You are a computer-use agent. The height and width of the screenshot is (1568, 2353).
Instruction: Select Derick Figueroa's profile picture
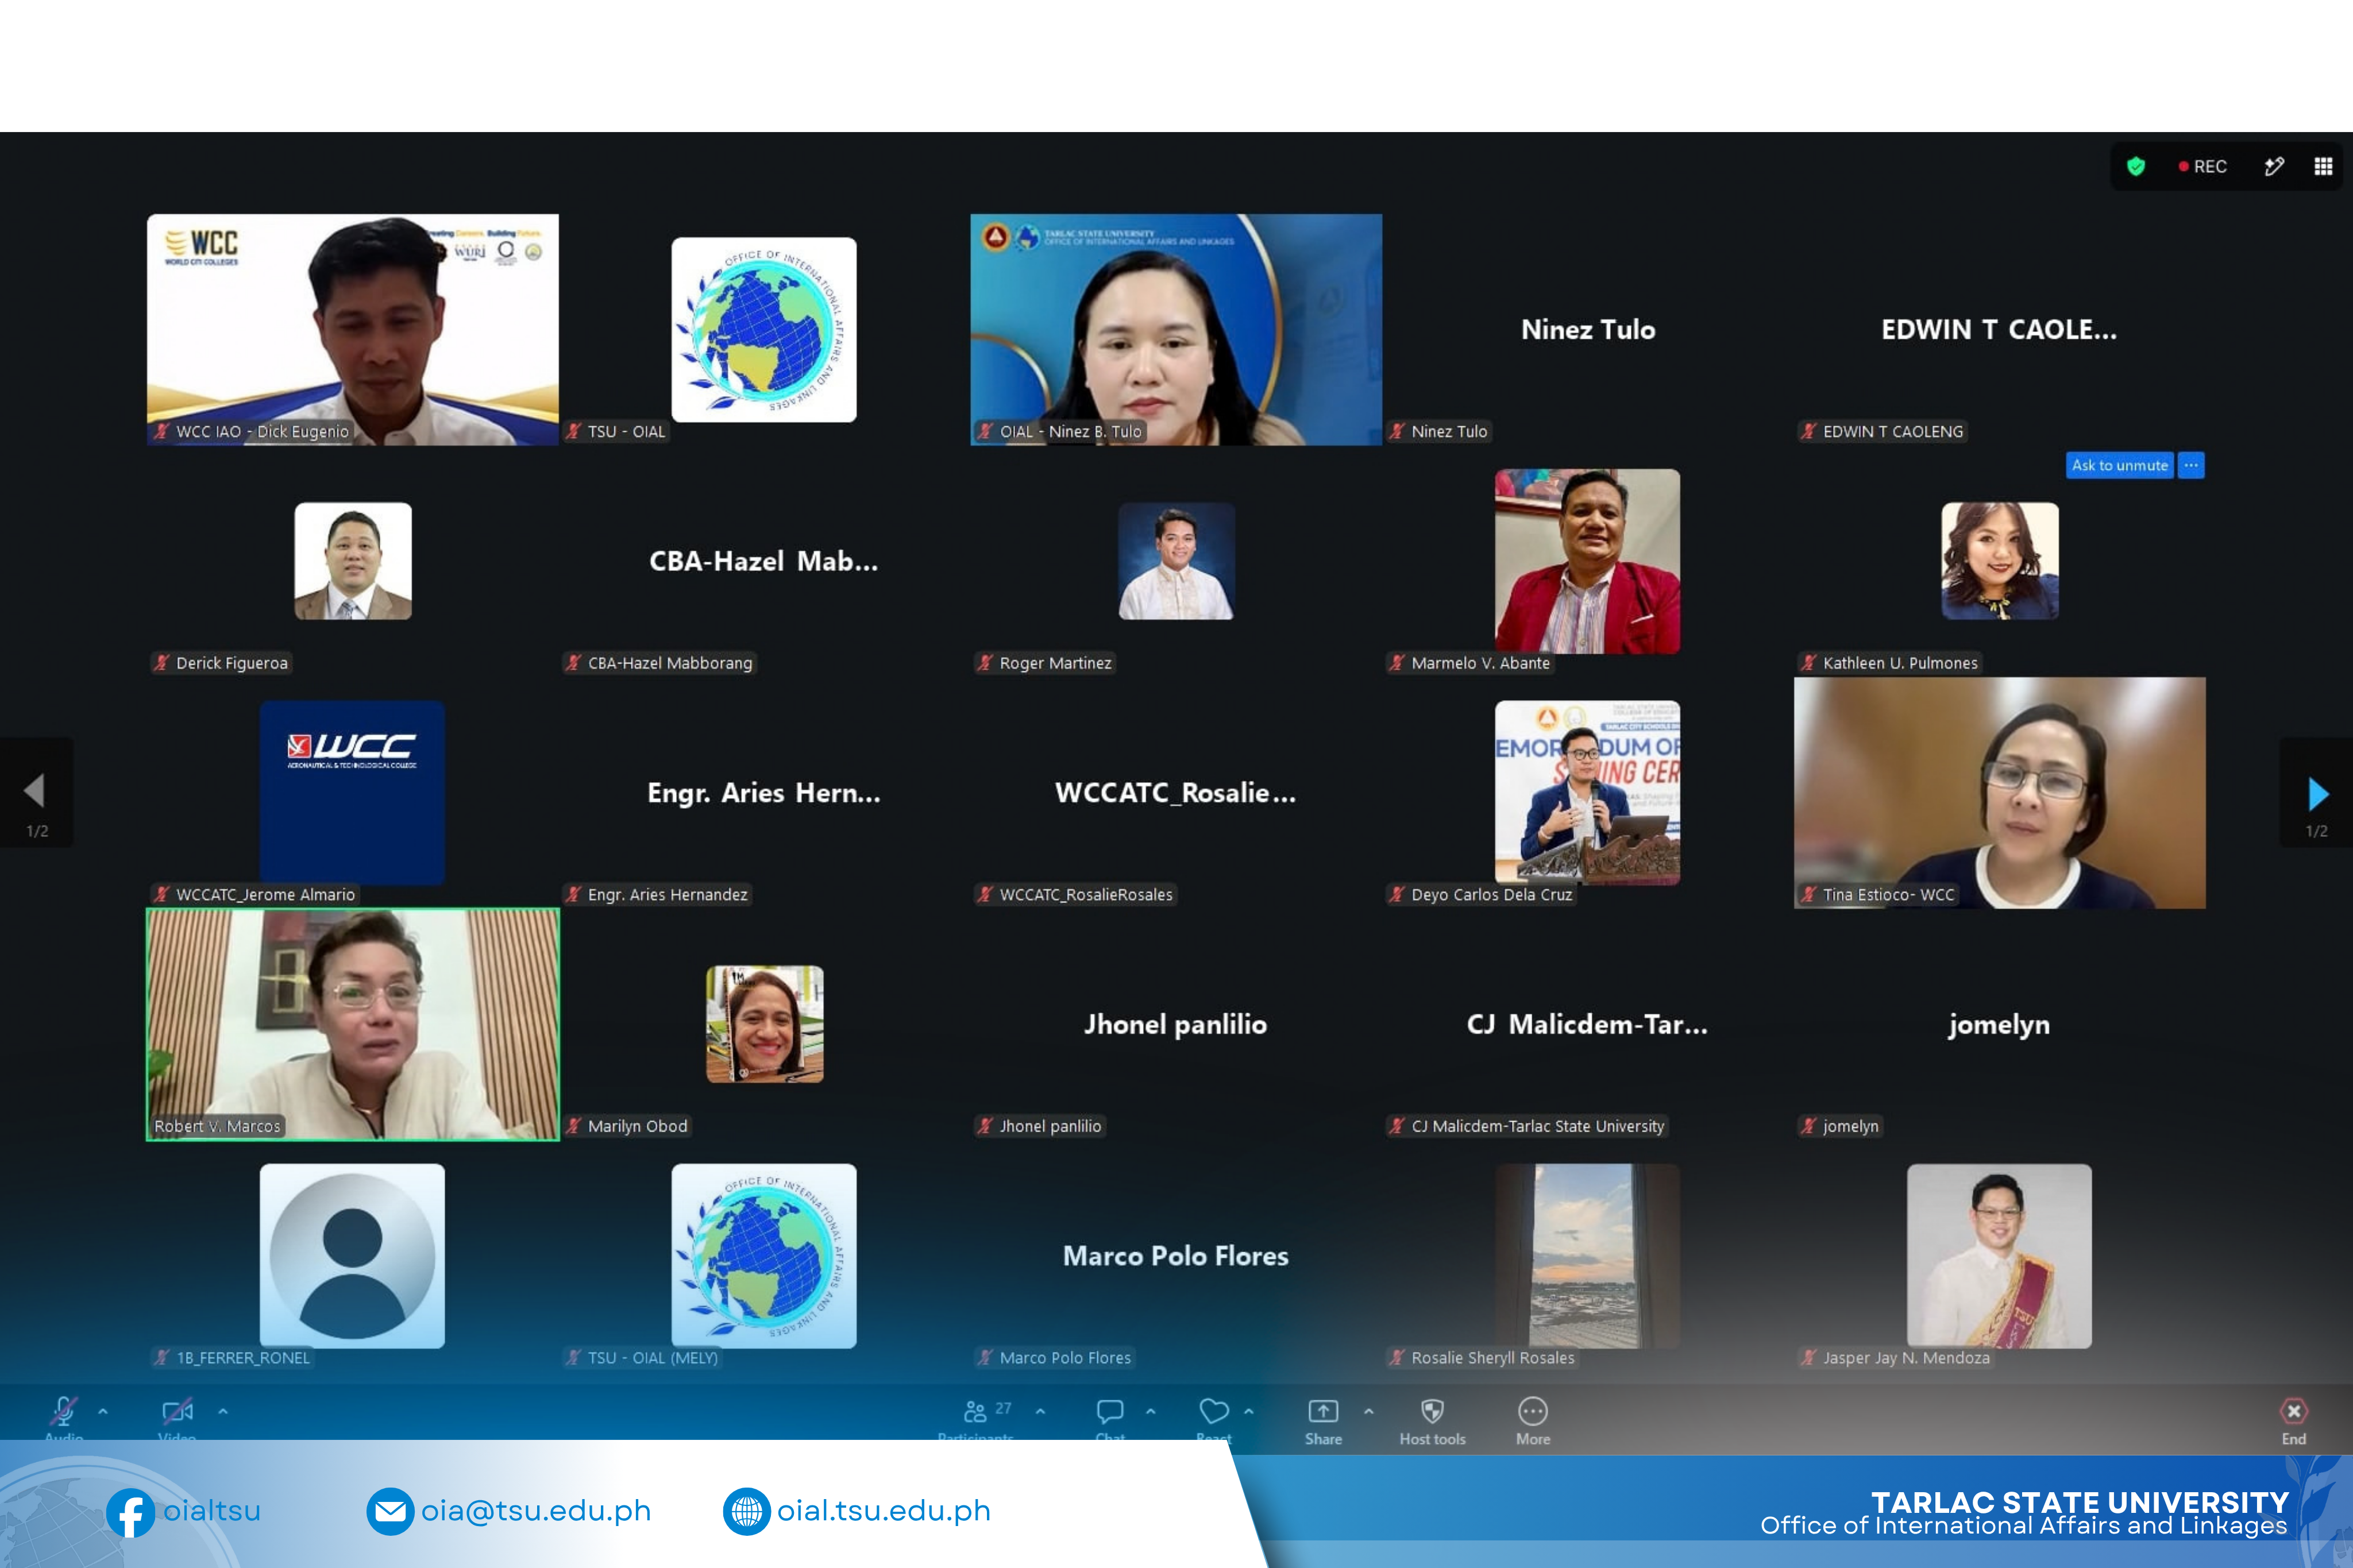[353, 561]
